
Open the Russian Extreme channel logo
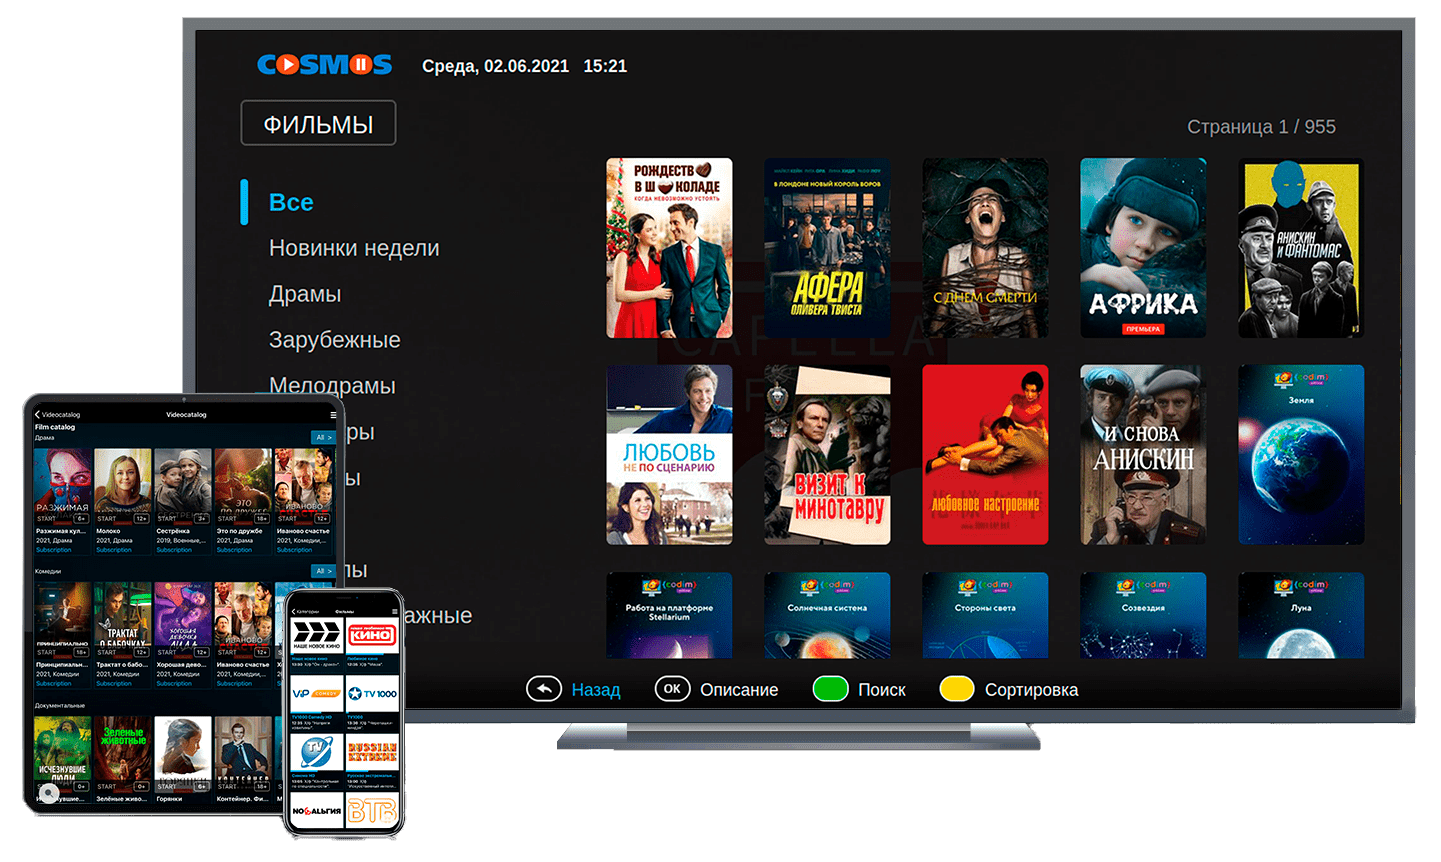(x=372, y=752)
